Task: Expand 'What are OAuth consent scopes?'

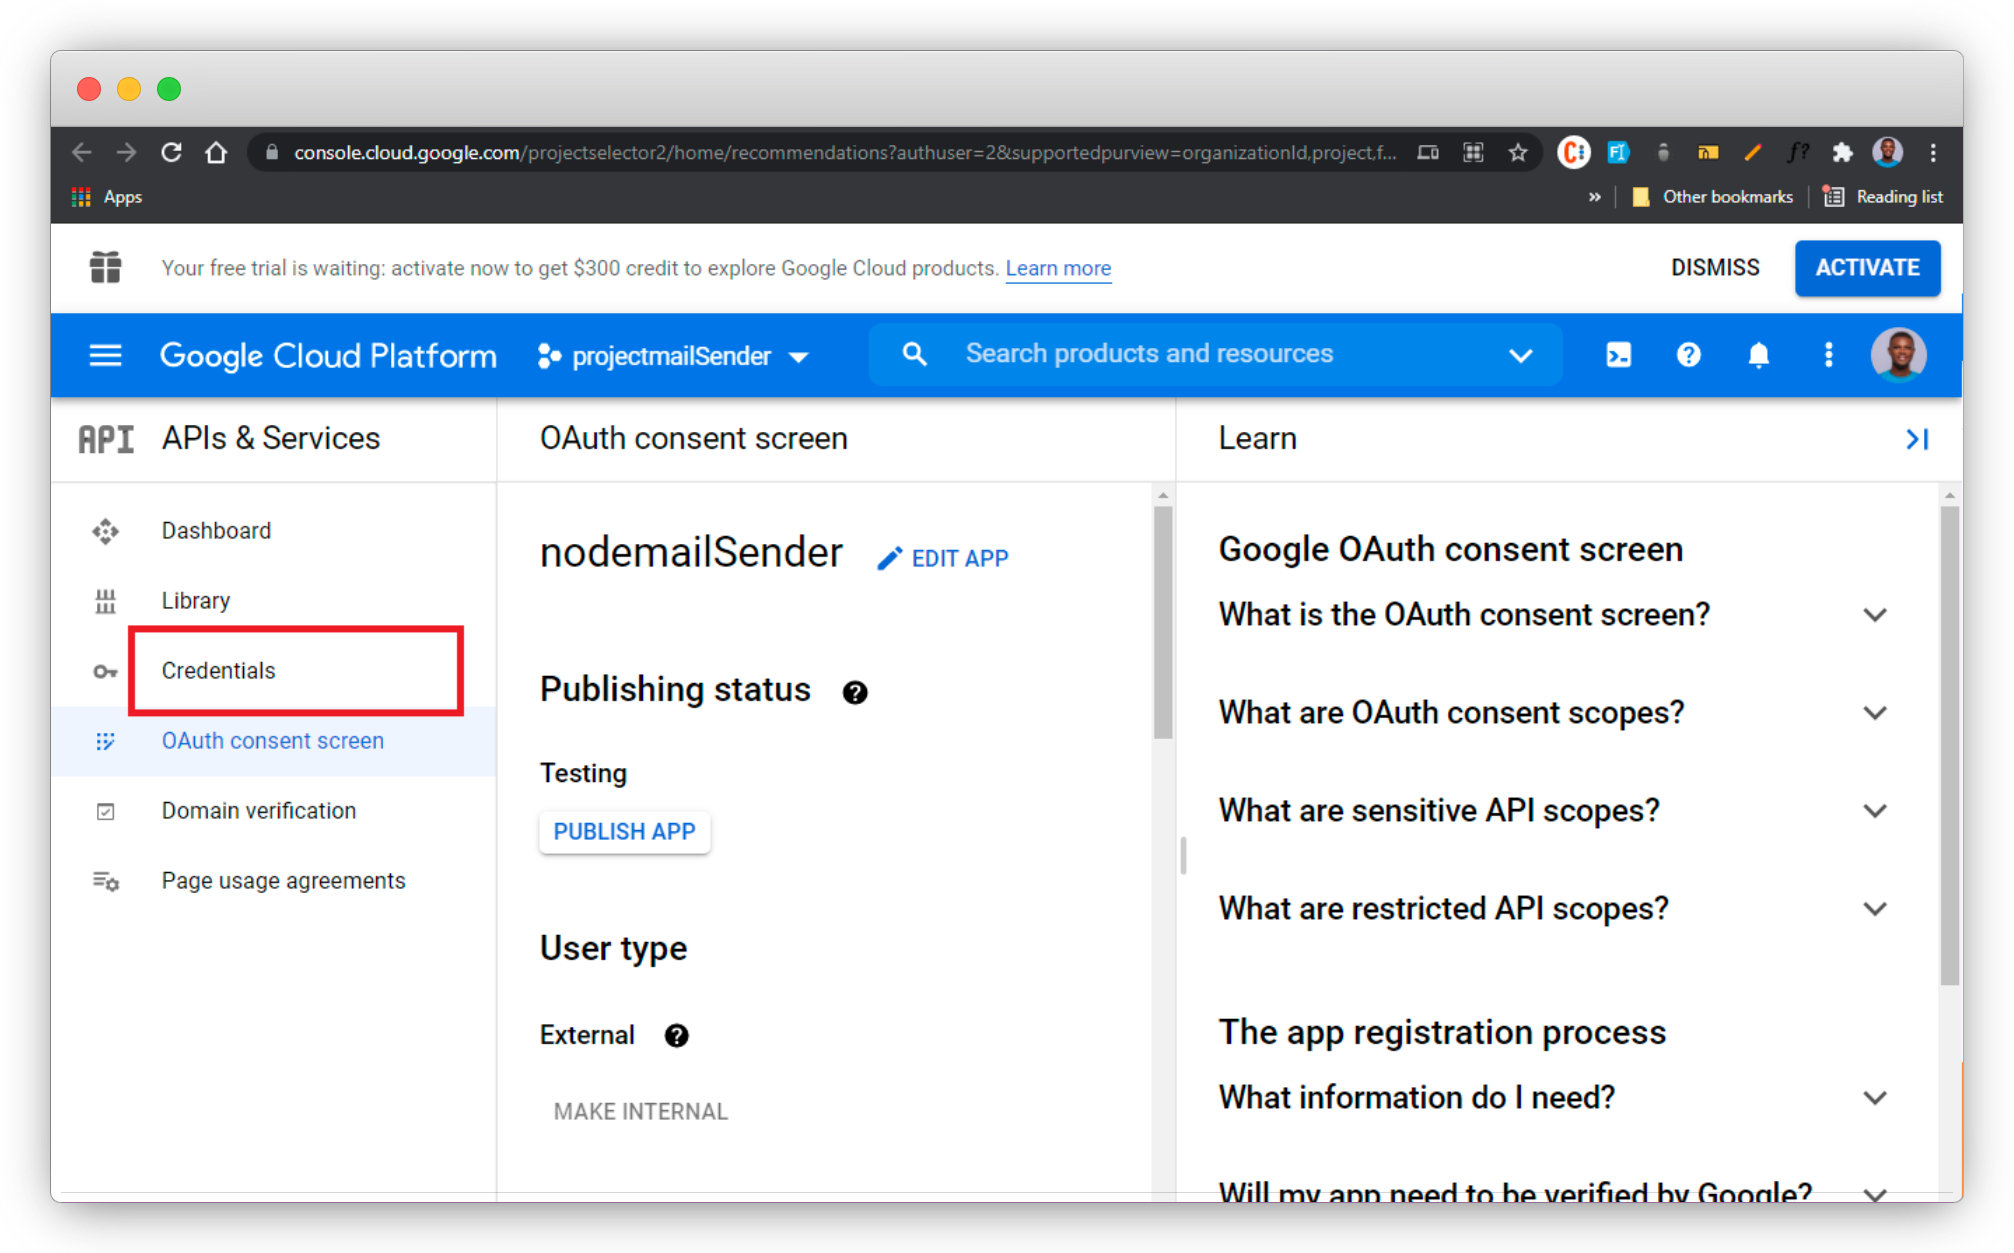Action: pyautogui.click(x=1875, y=713)
